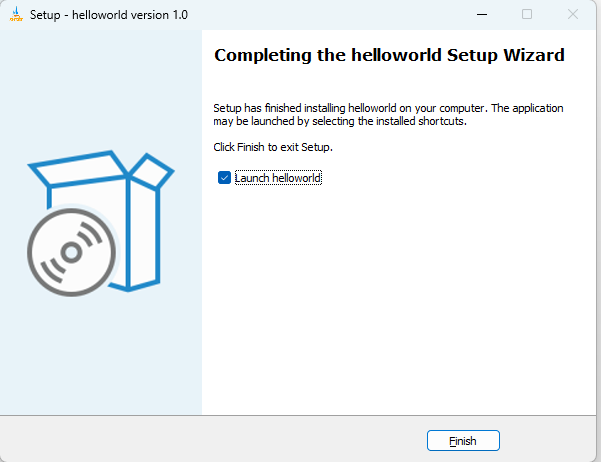Click the open lid flap of the box
The height and width of the screenshot is (462, 601).
point(151,171)
